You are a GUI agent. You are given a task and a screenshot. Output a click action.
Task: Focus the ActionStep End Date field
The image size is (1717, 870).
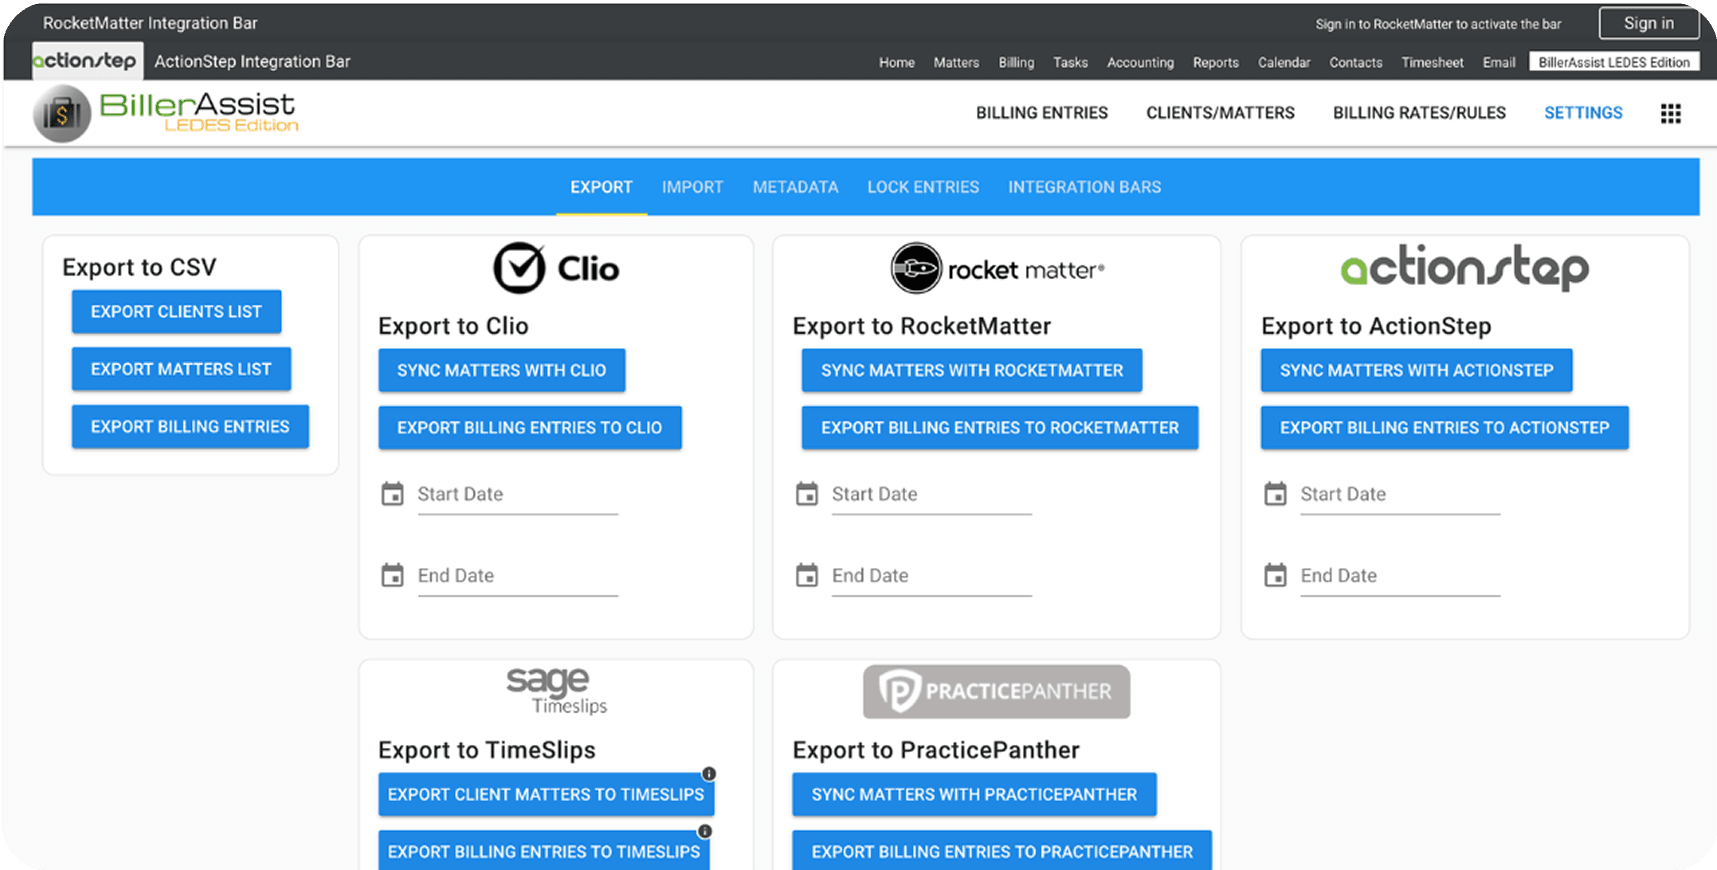(1401, 577)
